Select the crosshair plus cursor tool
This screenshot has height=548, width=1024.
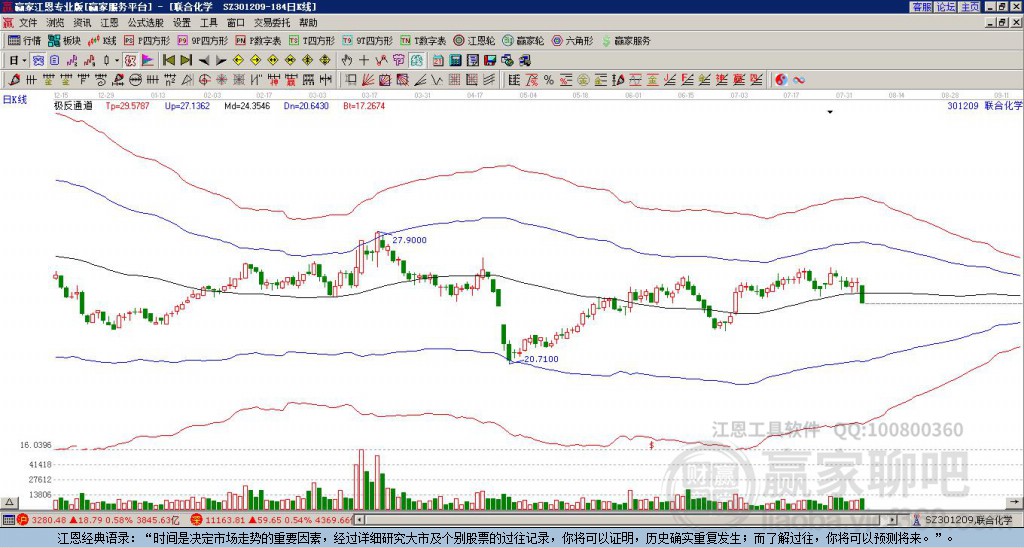[364, 61]
